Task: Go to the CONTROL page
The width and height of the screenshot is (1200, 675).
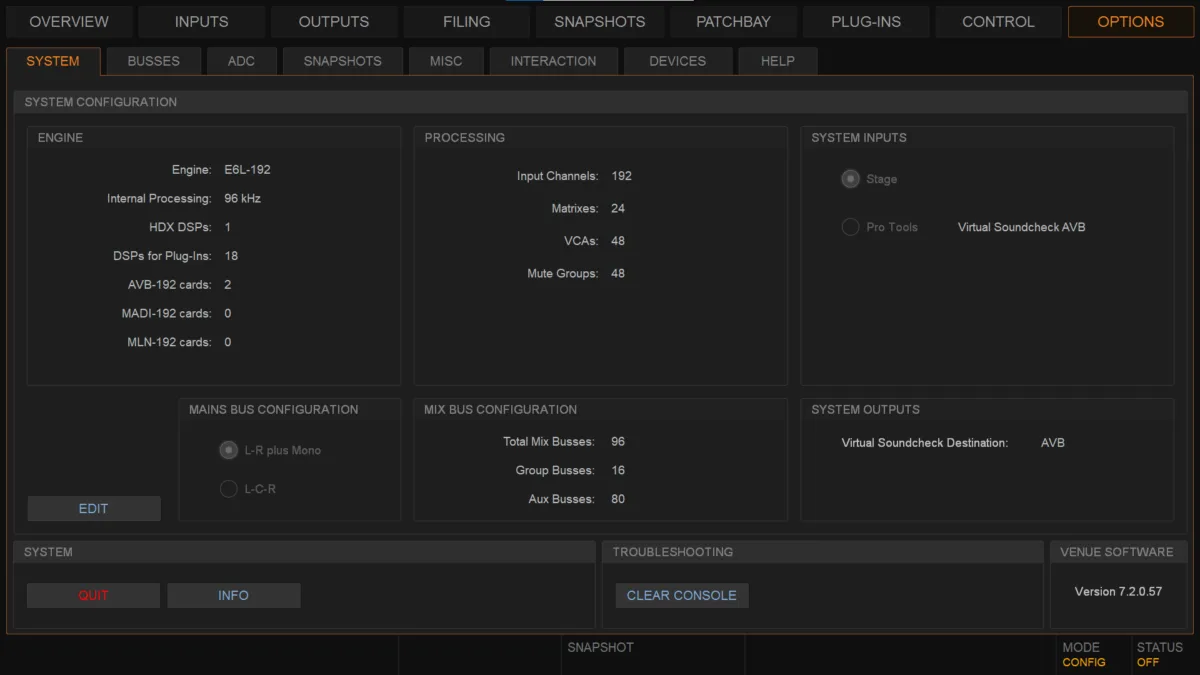Action: (998, 21)
